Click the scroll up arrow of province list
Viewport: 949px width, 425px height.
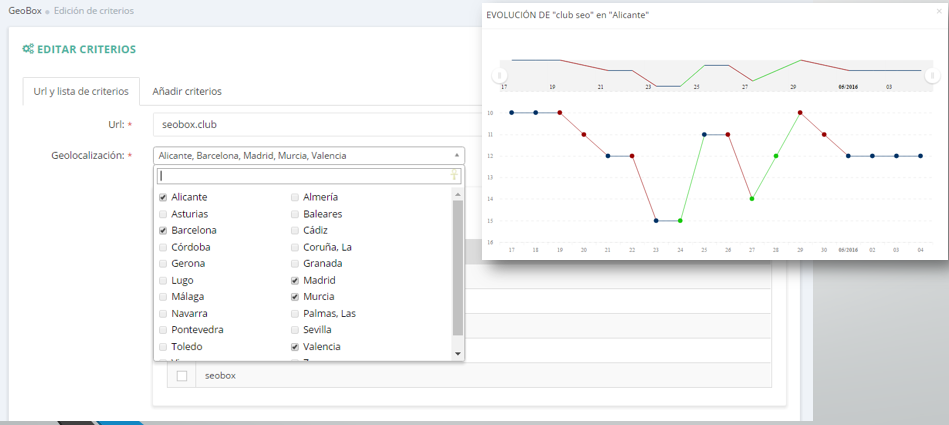tap(458, 193)
